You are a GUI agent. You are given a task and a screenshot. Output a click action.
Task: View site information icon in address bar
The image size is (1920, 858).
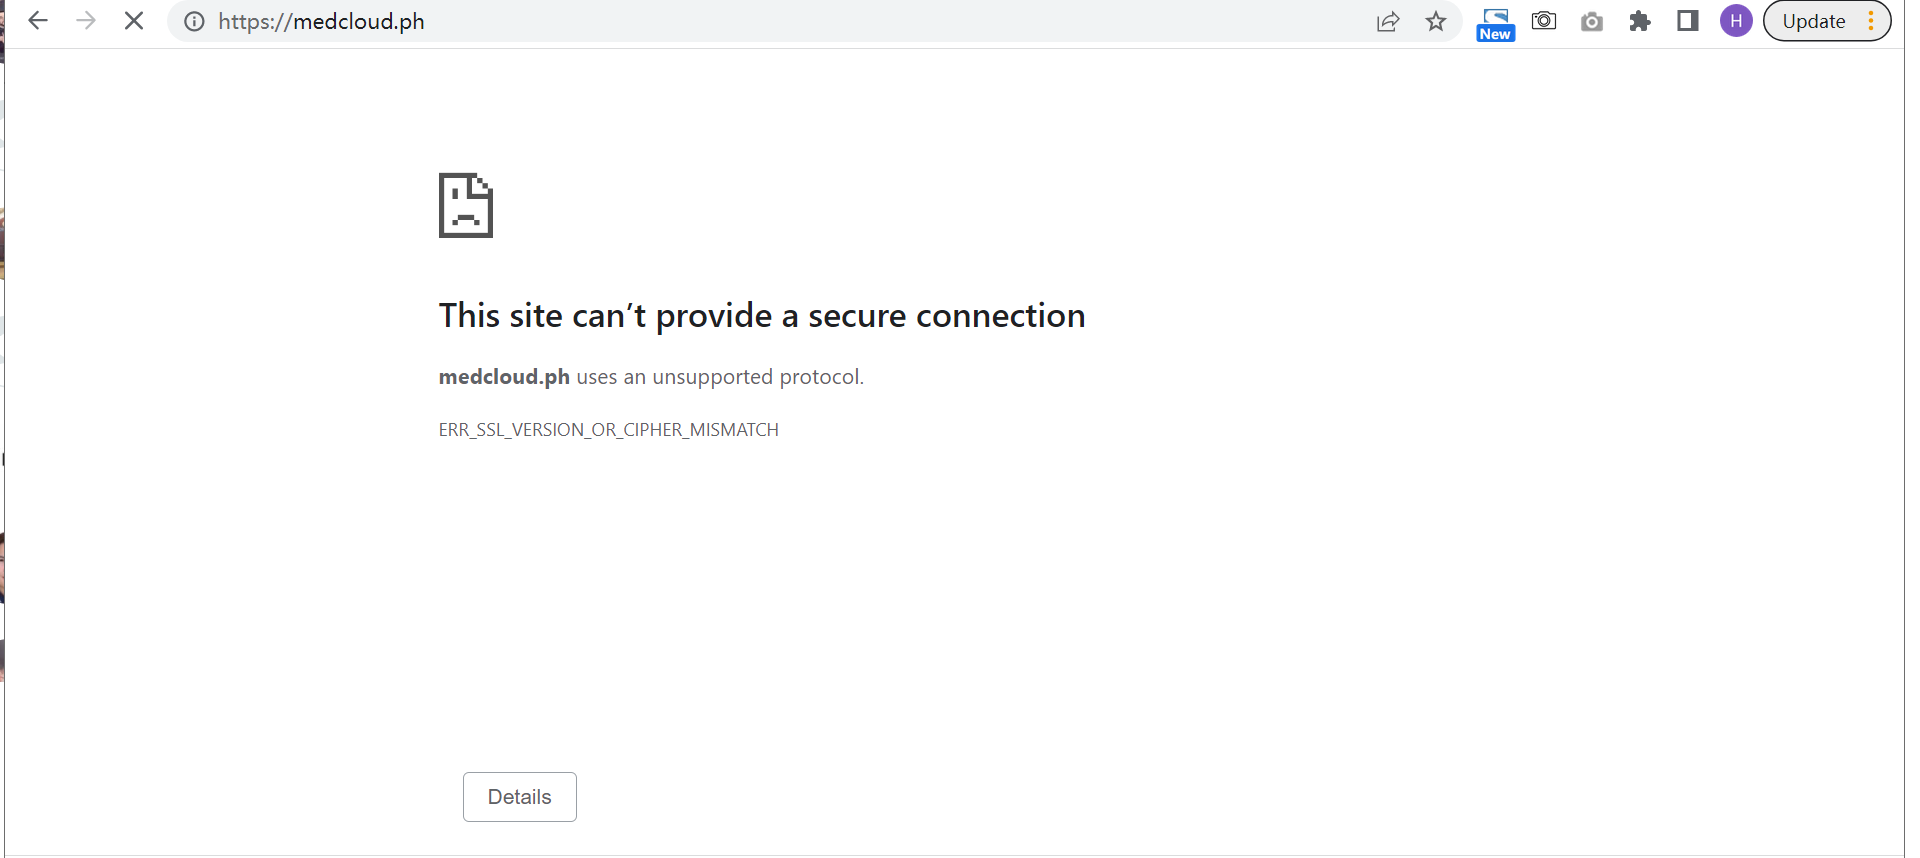pos(195,22)
